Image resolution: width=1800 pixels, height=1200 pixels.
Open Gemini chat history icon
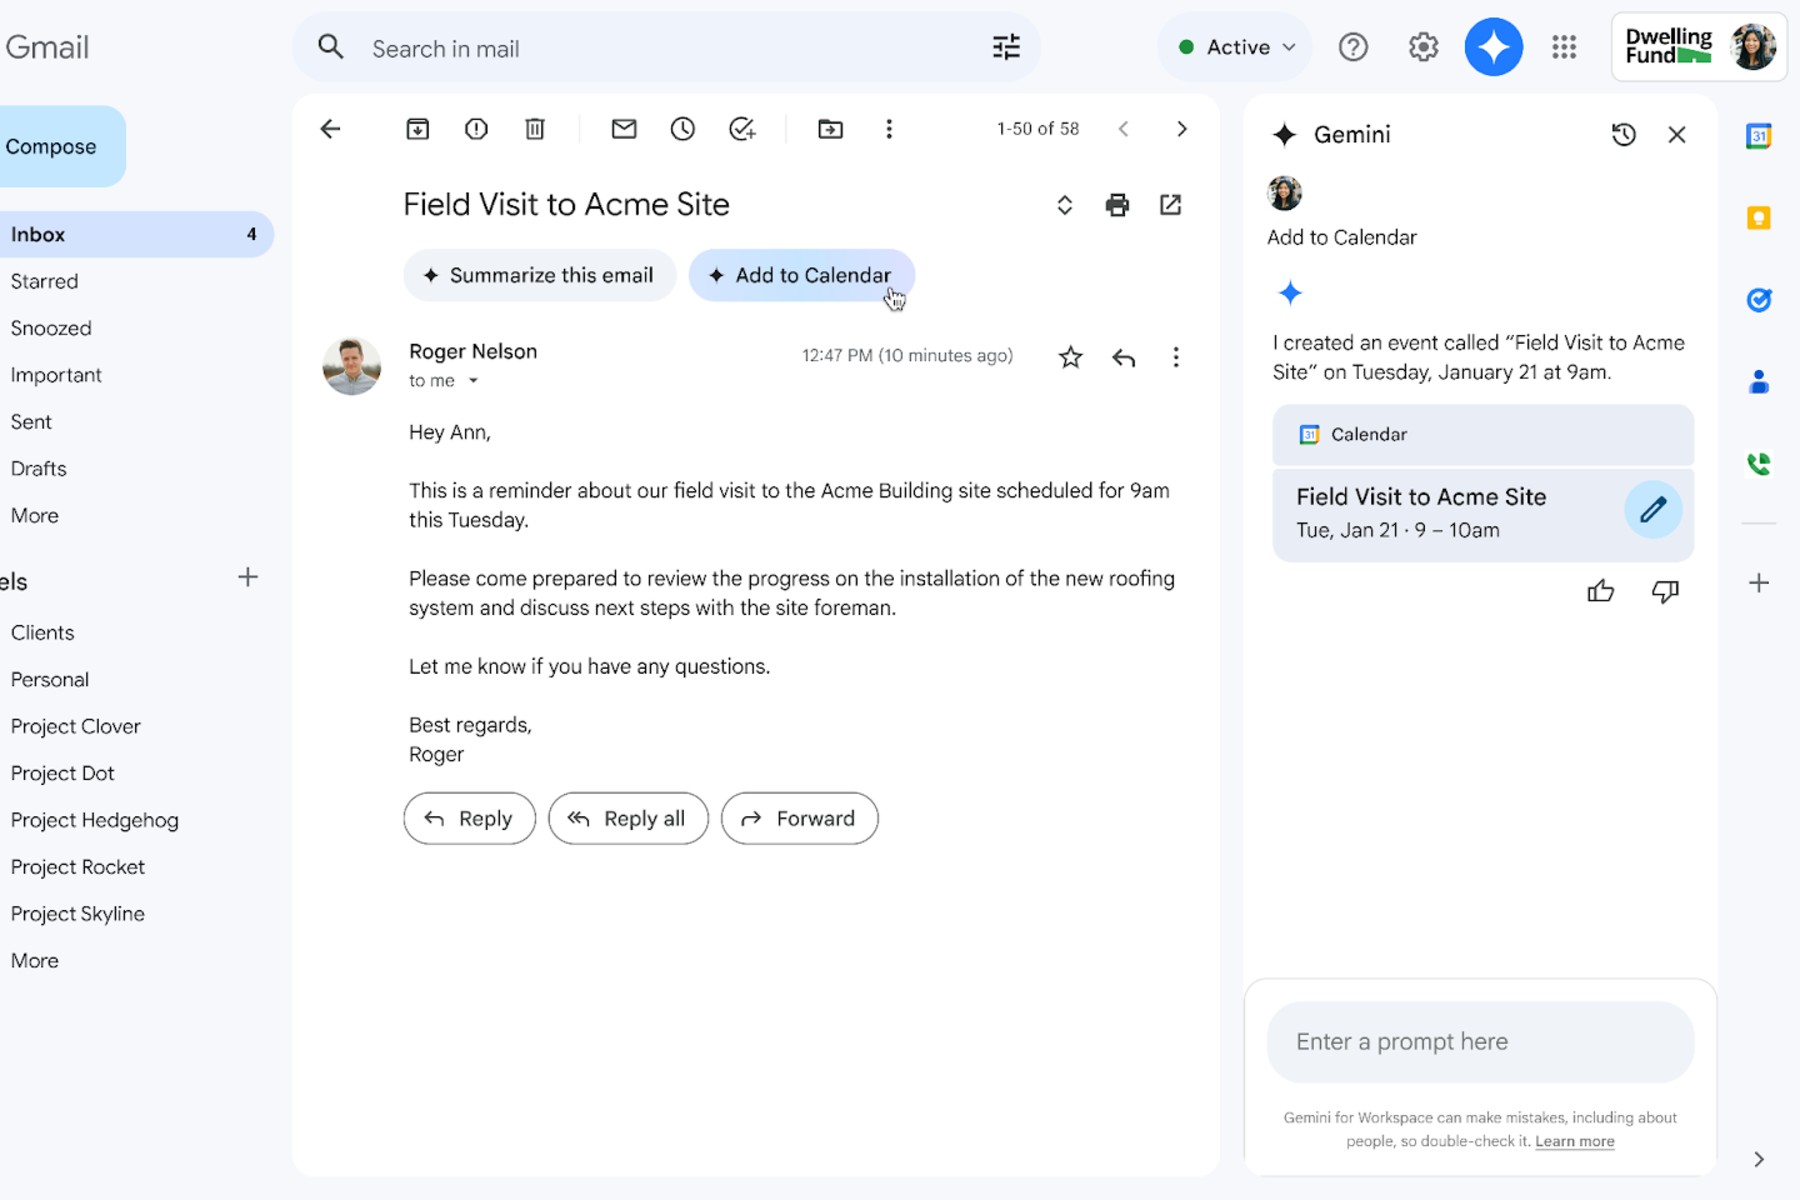[x=1623, y=135]
